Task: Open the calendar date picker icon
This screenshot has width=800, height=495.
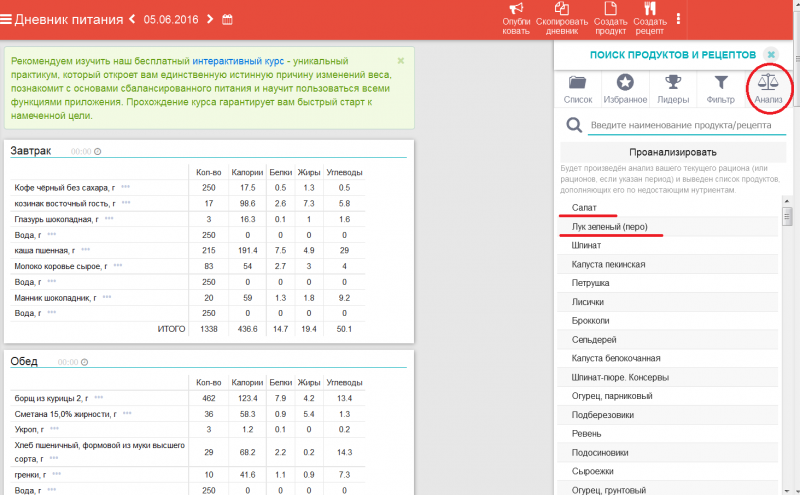Action: point(227,19)
